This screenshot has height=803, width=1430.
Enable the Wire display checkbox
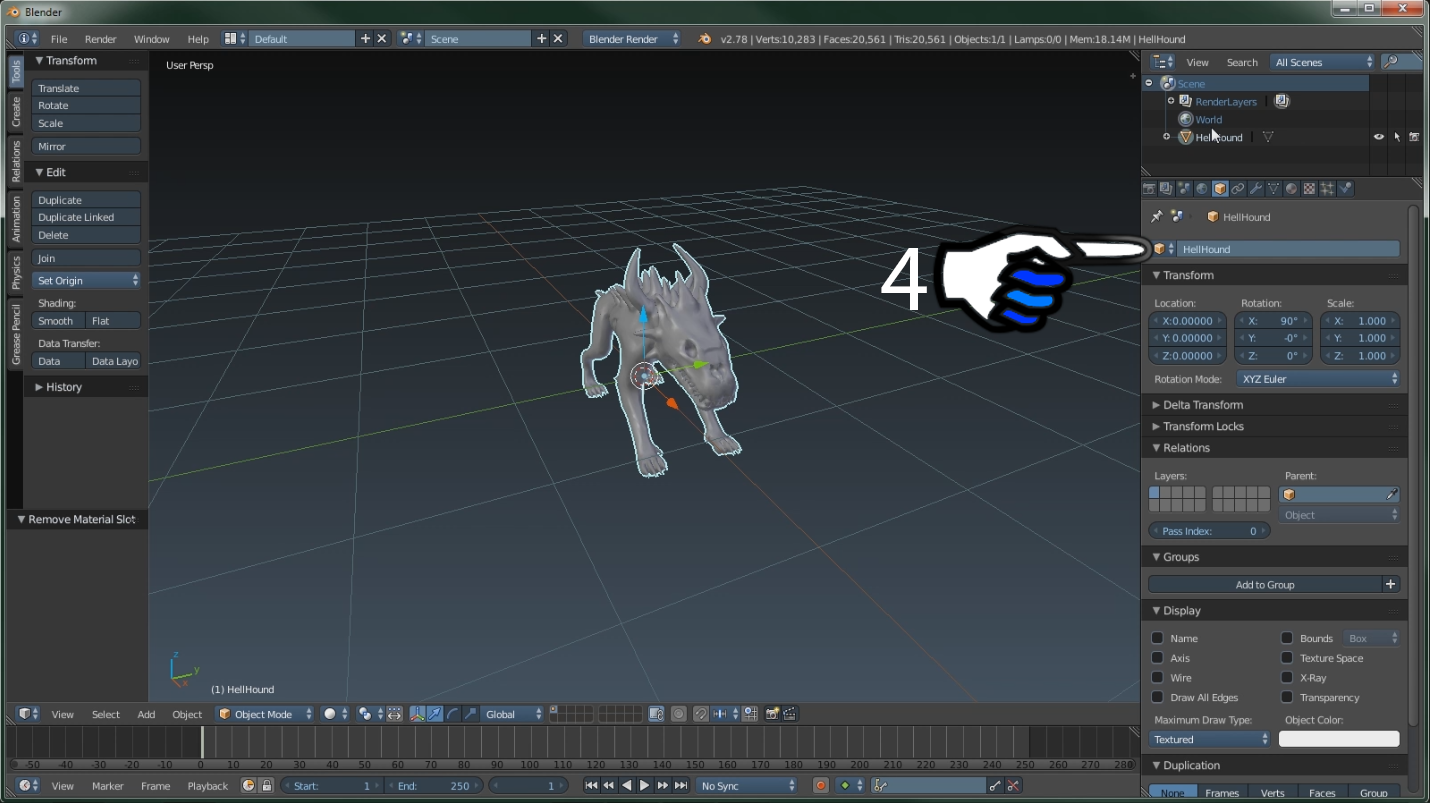[x=1157, y=678]
